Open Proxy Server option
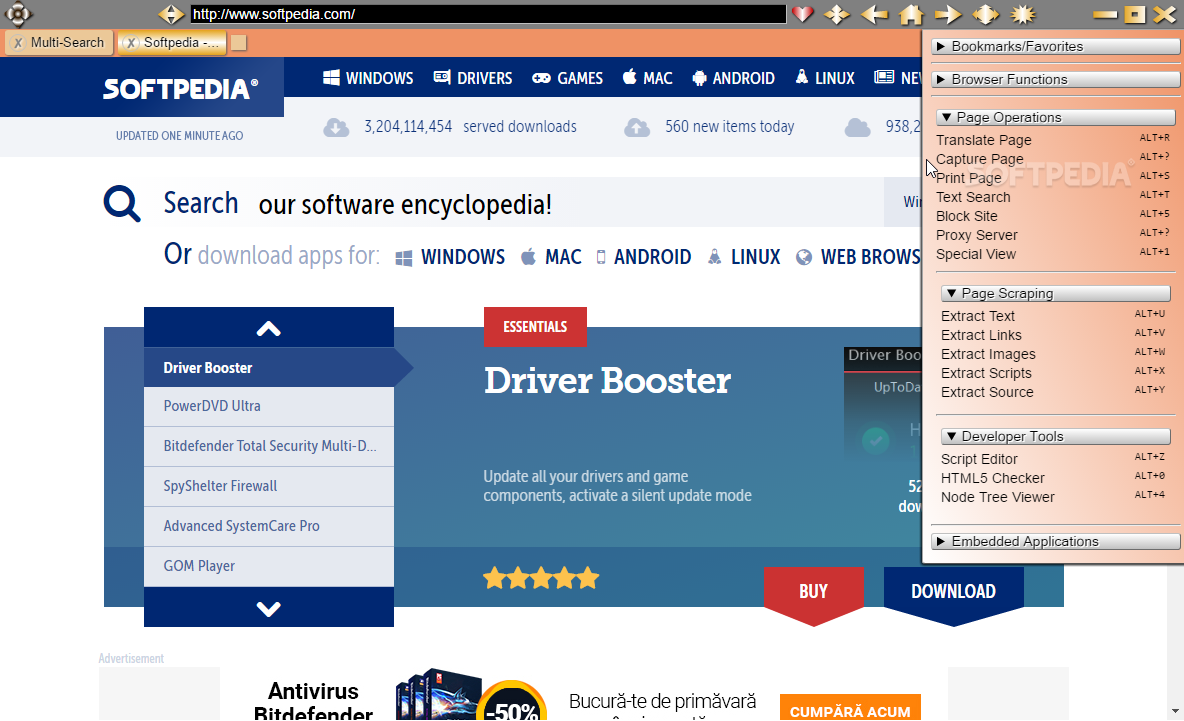The height and width of the screenshot is (721, 1184). (x=976, y=235)
